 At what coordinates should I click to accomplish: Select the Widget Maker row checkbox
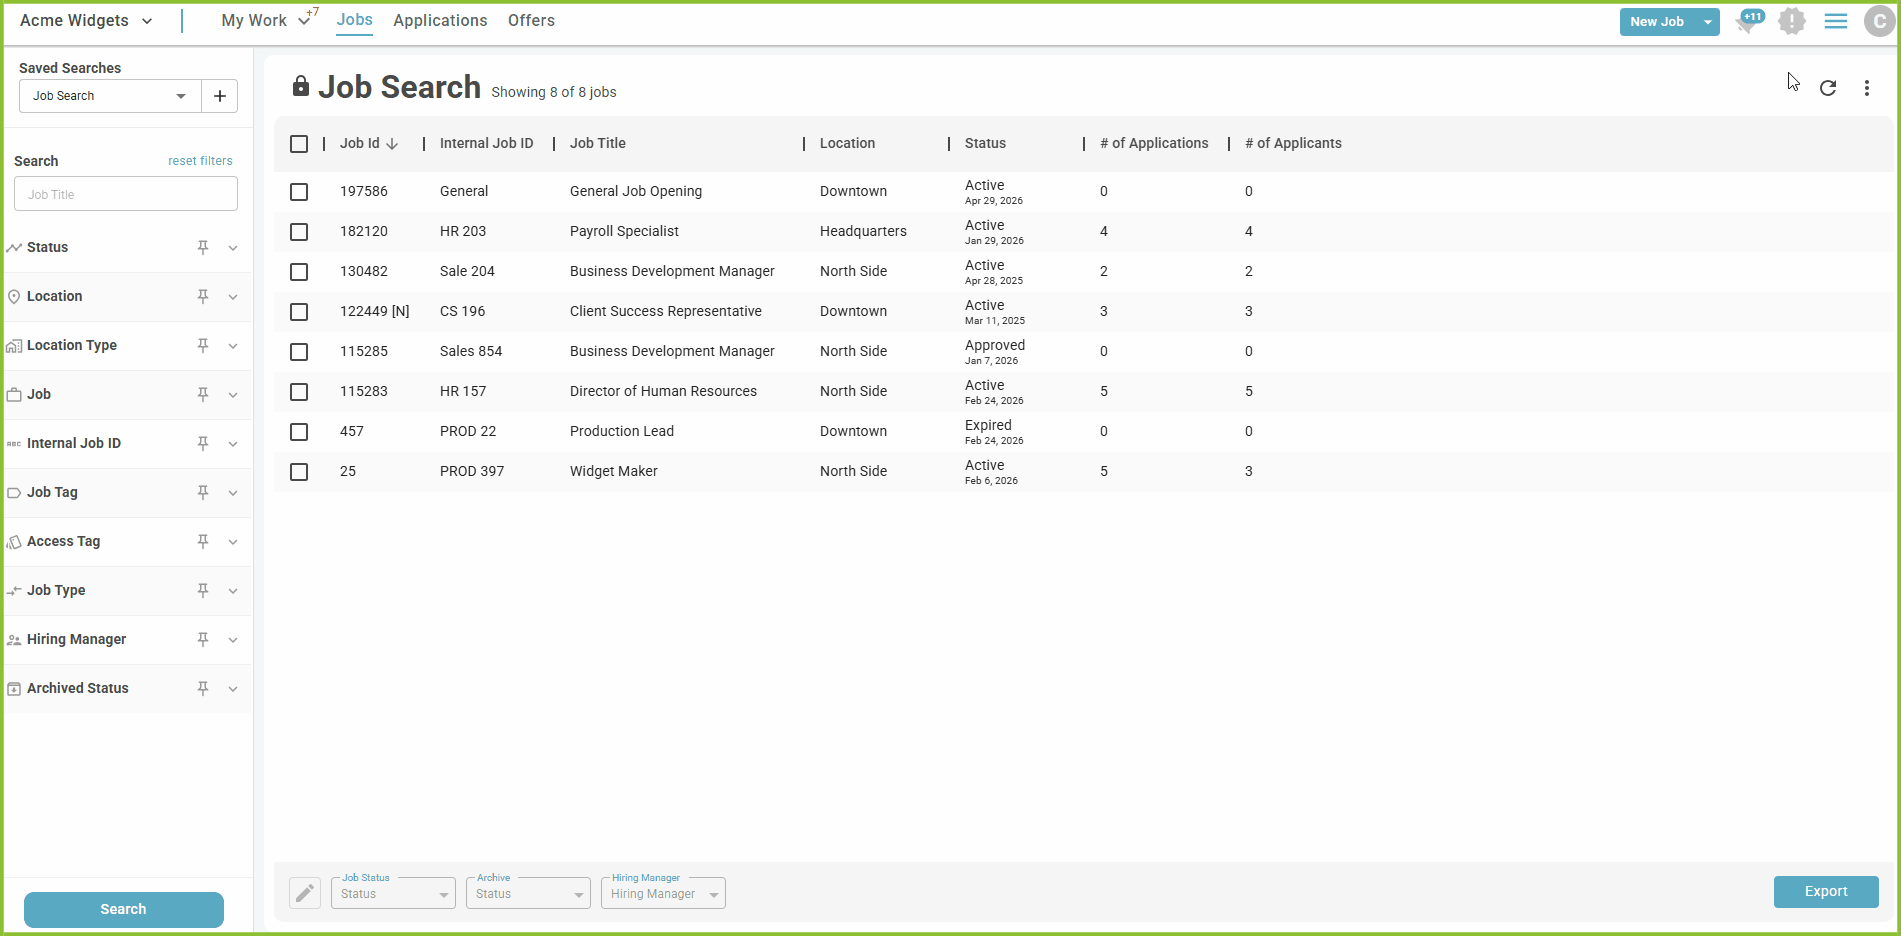(299, 472)
